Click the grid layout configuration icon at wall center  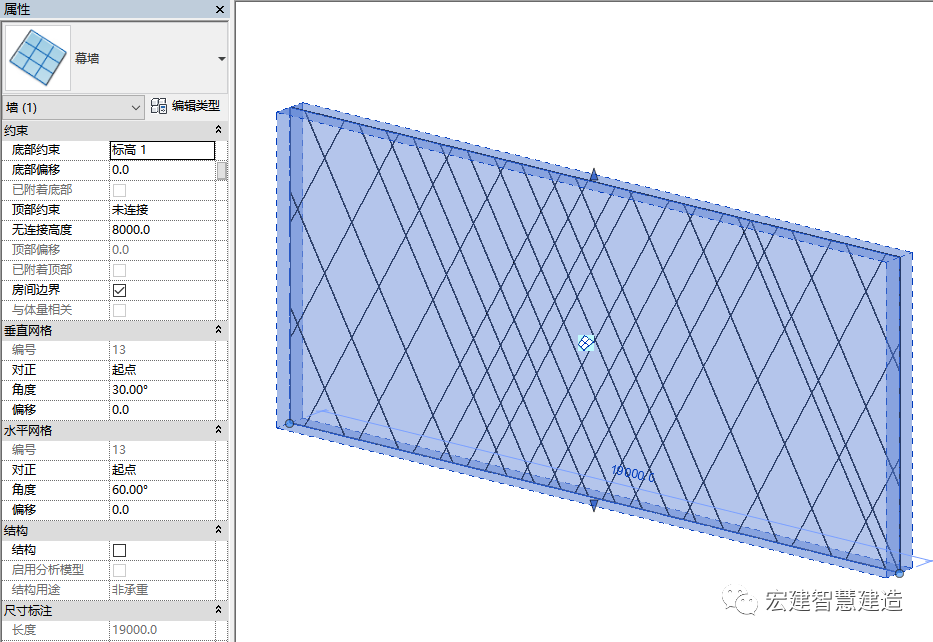pos(586,343)
